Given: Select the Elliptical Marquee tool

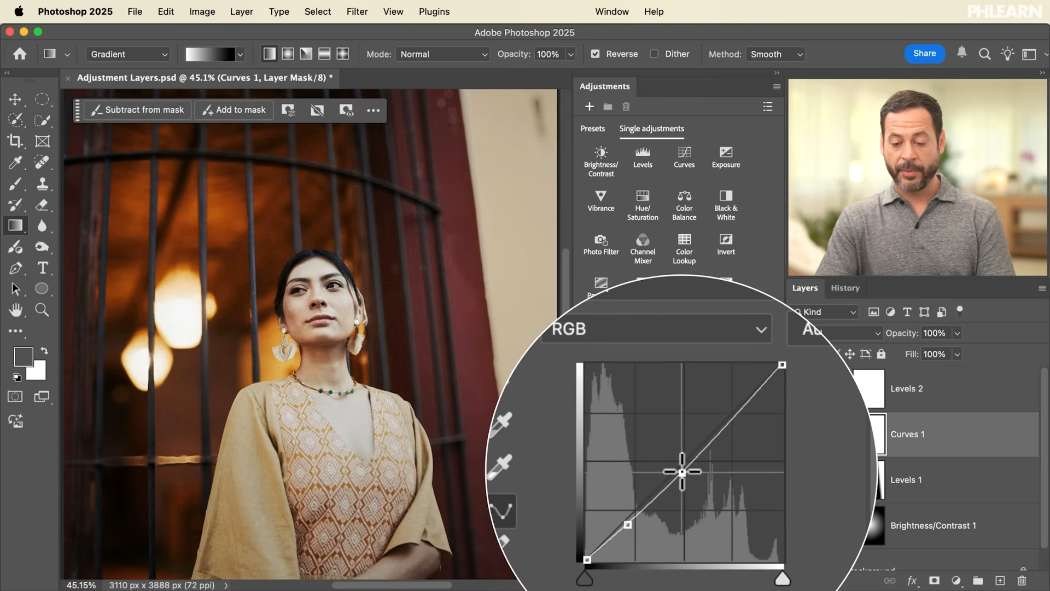Looking at the screenshot, I should click(x=42, y=99).
